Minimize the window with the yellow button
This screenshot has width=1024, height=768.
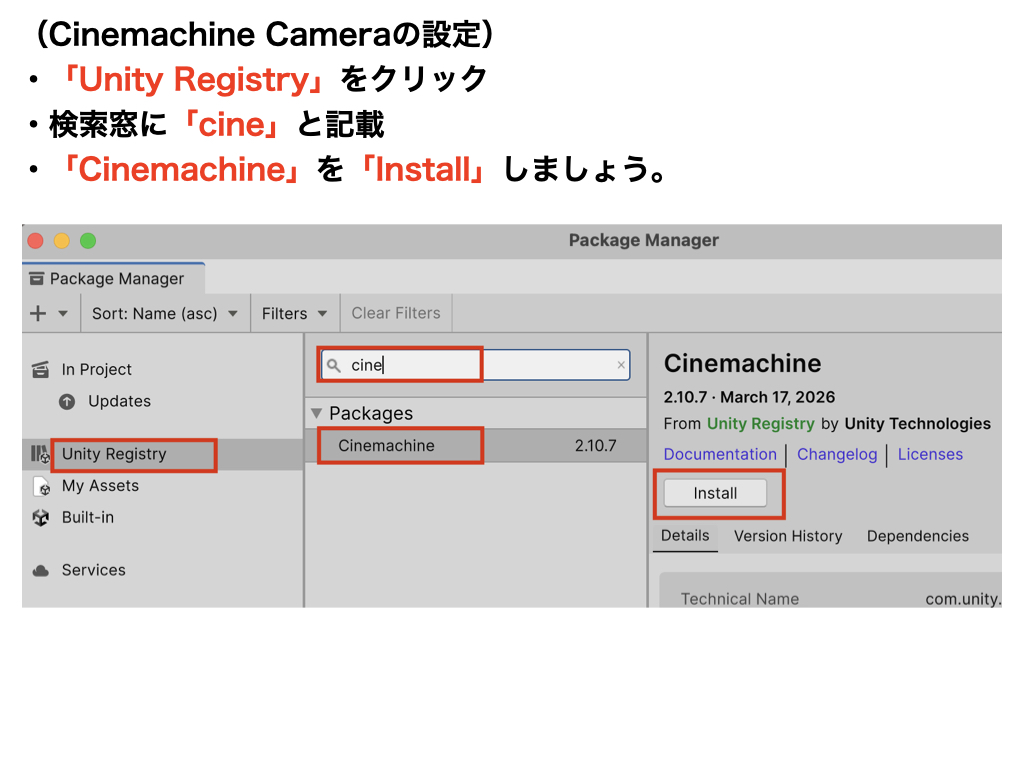62,241
